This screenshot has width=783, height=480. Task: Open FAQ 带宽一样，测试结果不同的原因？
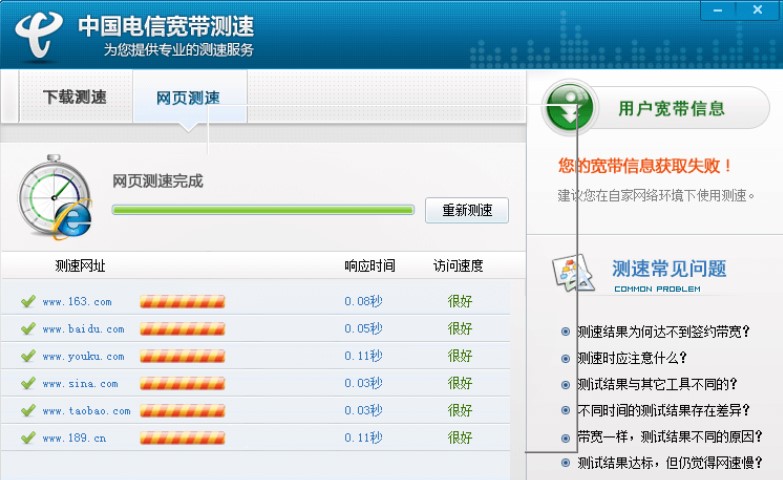pyautogui.click(x=670, y=437)
